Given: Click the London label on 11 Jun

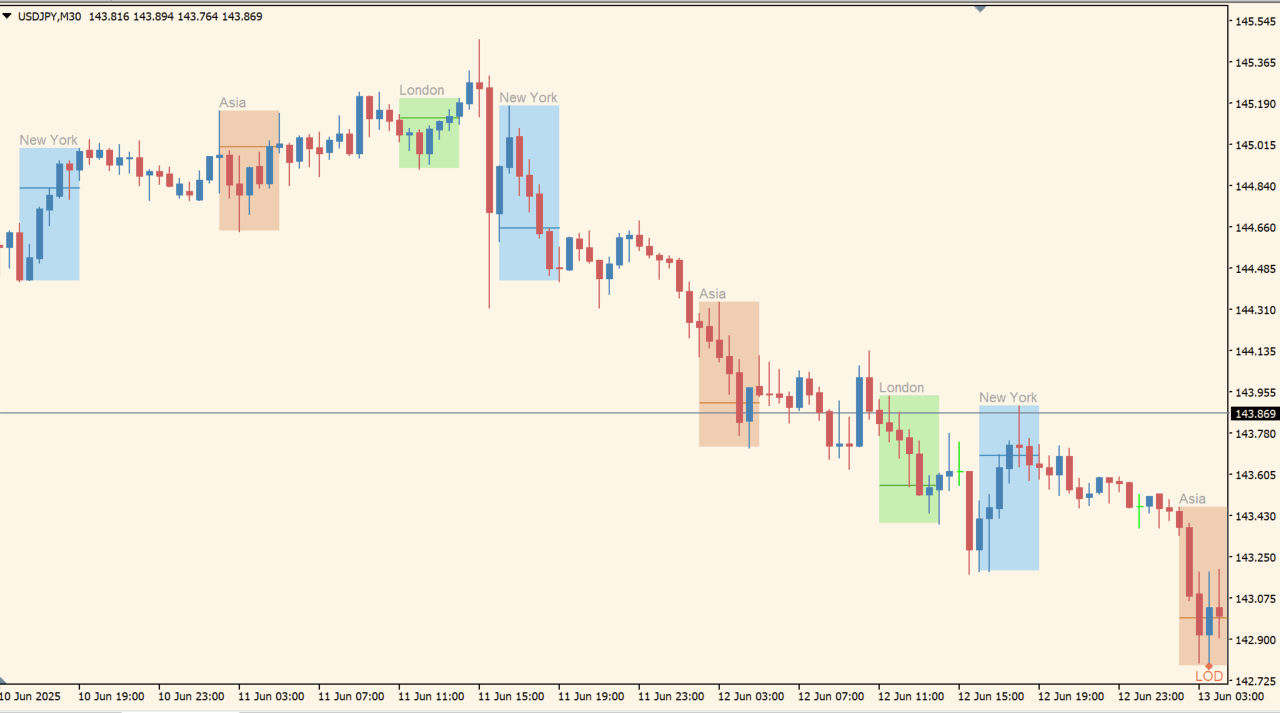Looking at the screenshot, I should [421, 90].
